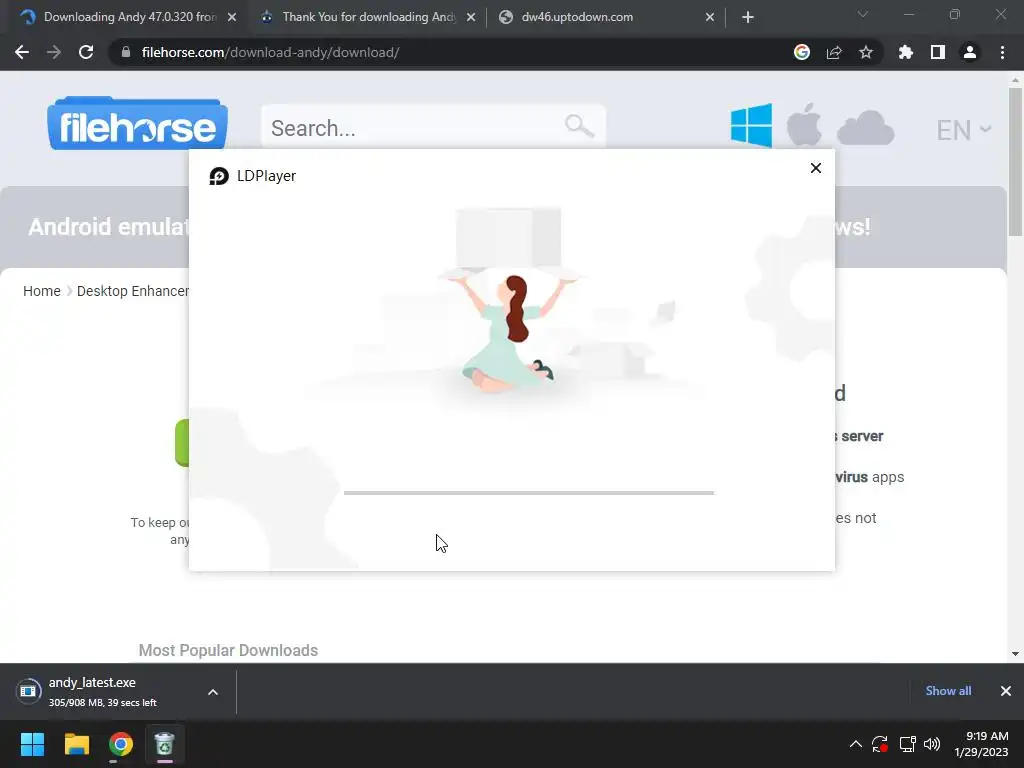Open the clock showing 9:19 AM
Image resolution: width=1024 pixels, height=768 pixels.
tap(982, 744)
